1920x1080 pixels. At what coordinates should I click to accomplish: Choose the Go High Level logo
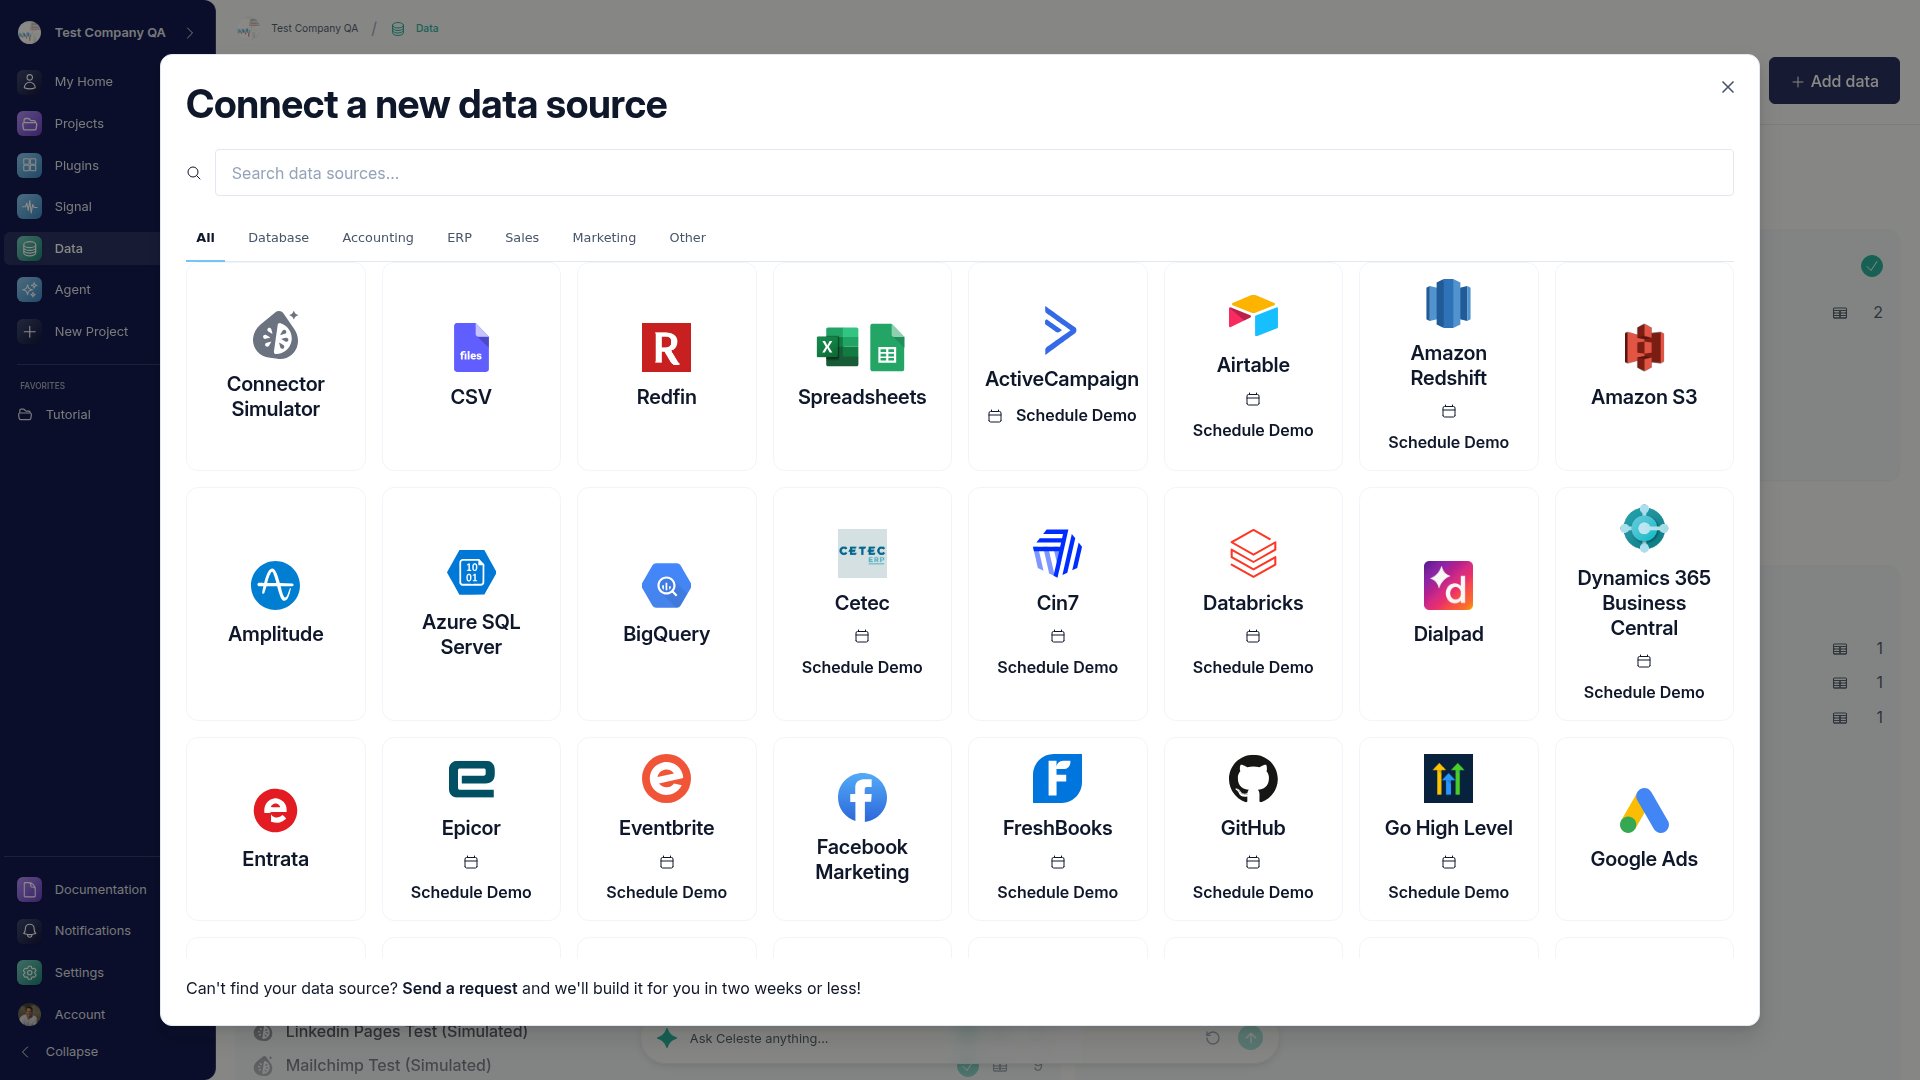click(x=1448, y=778)
